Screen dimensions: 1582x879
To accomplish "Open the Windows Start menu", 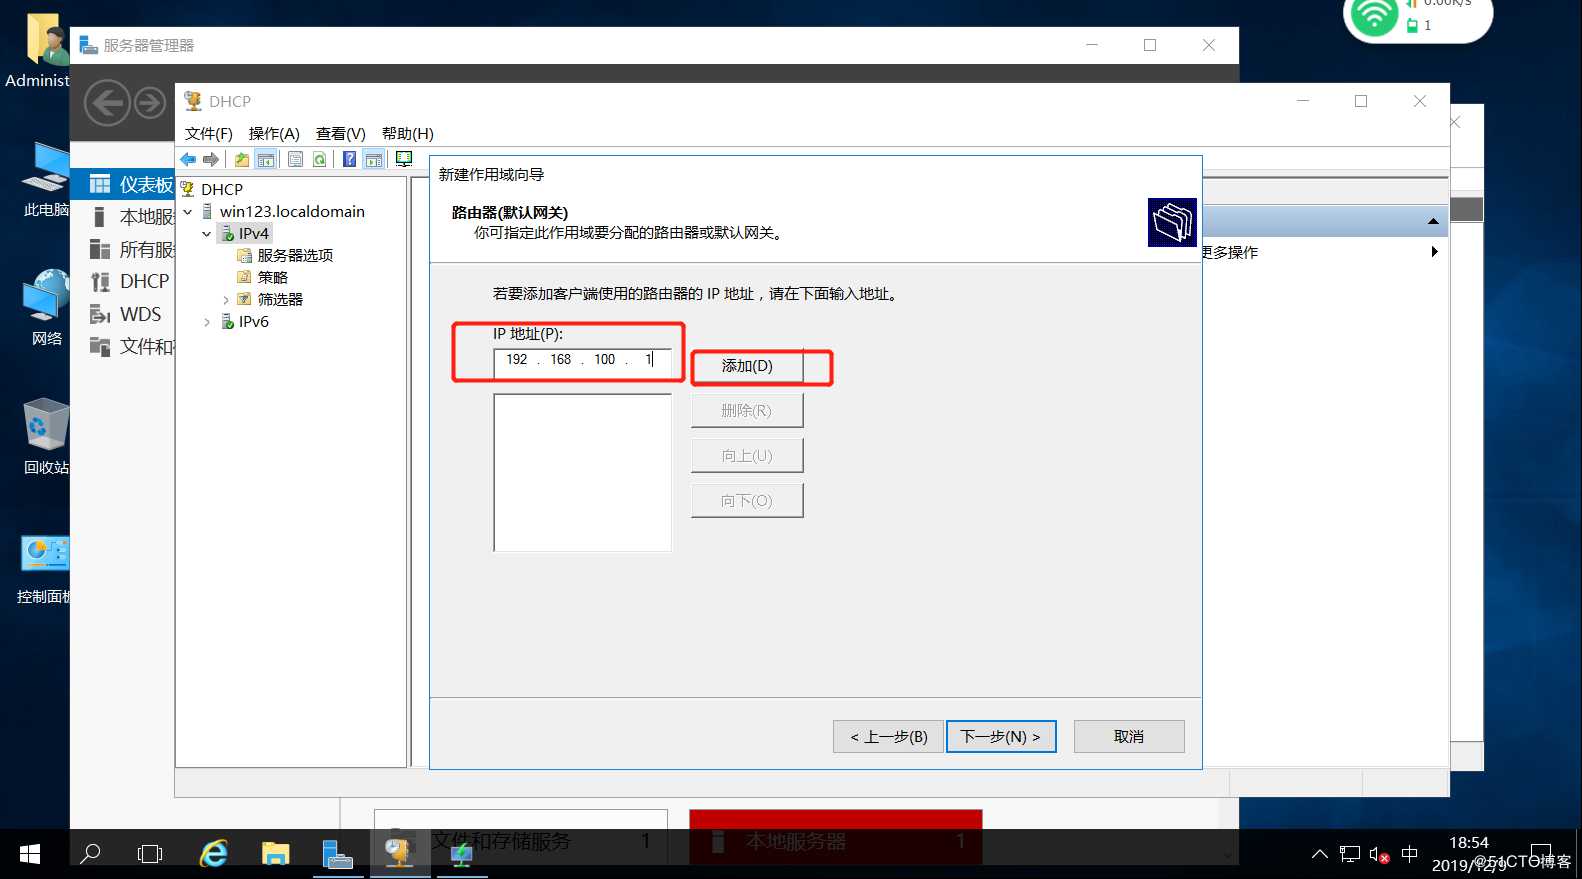I will 30,854.
